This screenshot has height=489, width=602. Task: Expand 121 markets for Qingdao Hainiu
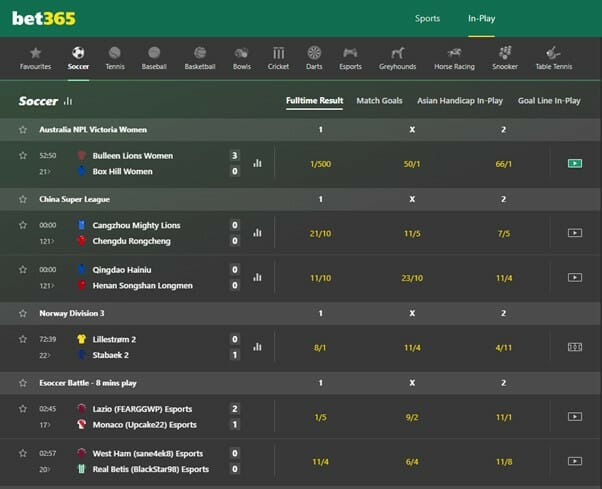(x=47, y=286)
